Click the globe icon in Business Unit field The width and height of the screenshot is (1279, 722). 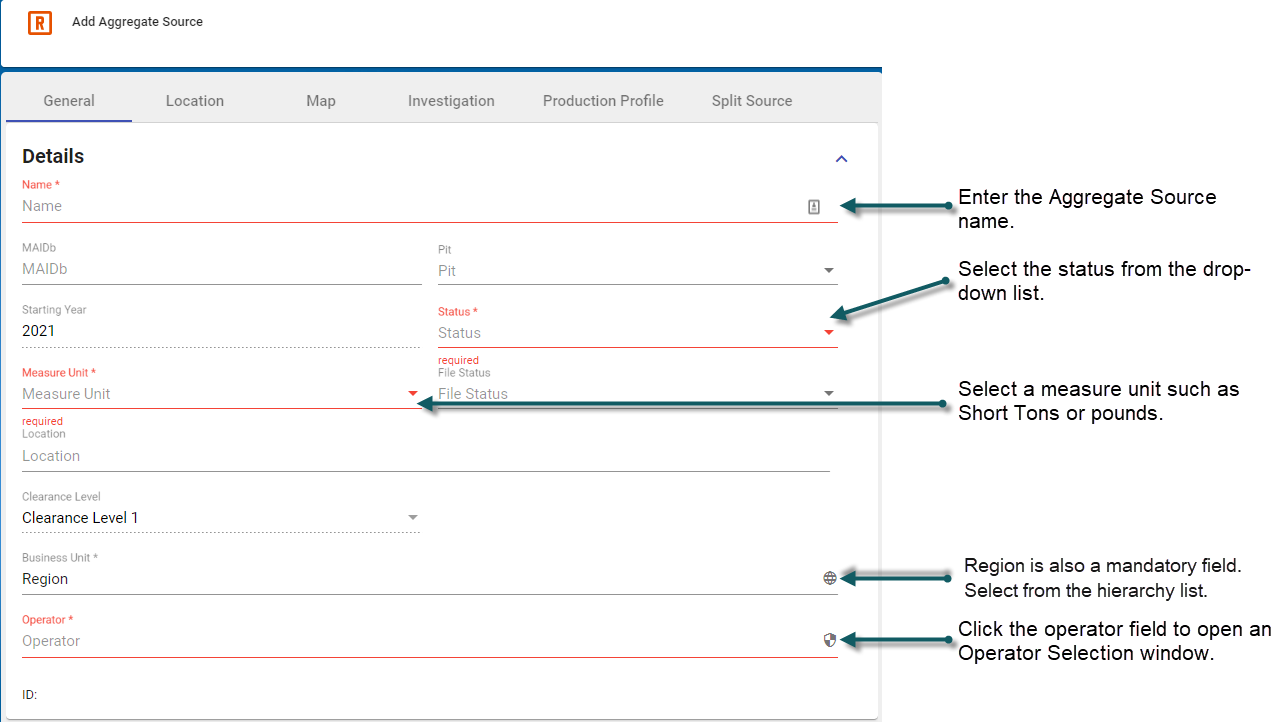830,578
